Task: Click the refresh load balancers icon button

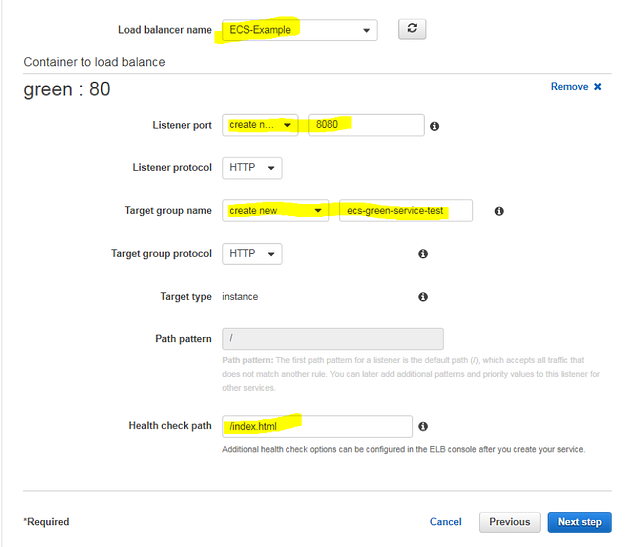Action: click(x=413, y=29)
